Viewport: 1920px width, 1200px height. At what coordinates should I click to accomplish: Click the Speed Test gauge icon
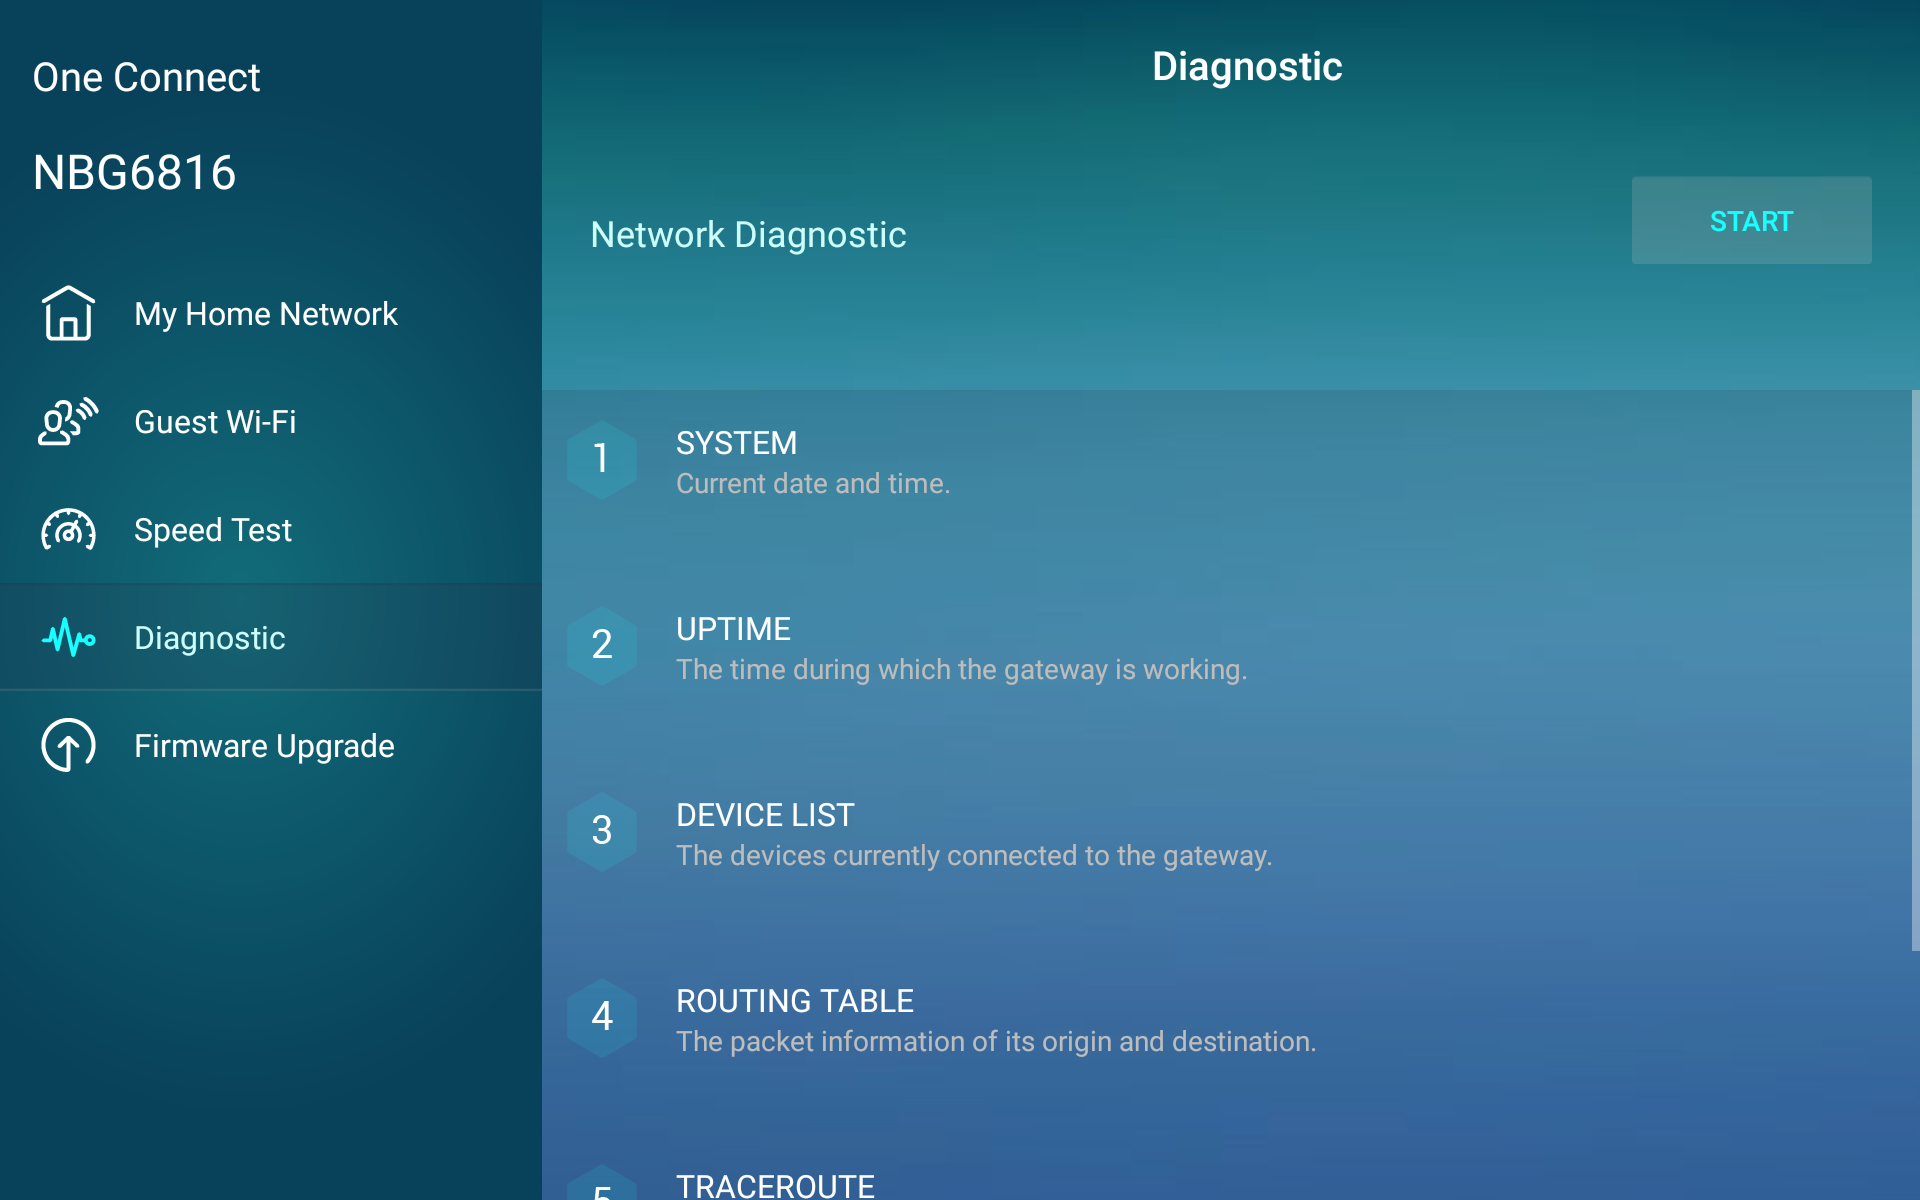click(x=68, y=530)
